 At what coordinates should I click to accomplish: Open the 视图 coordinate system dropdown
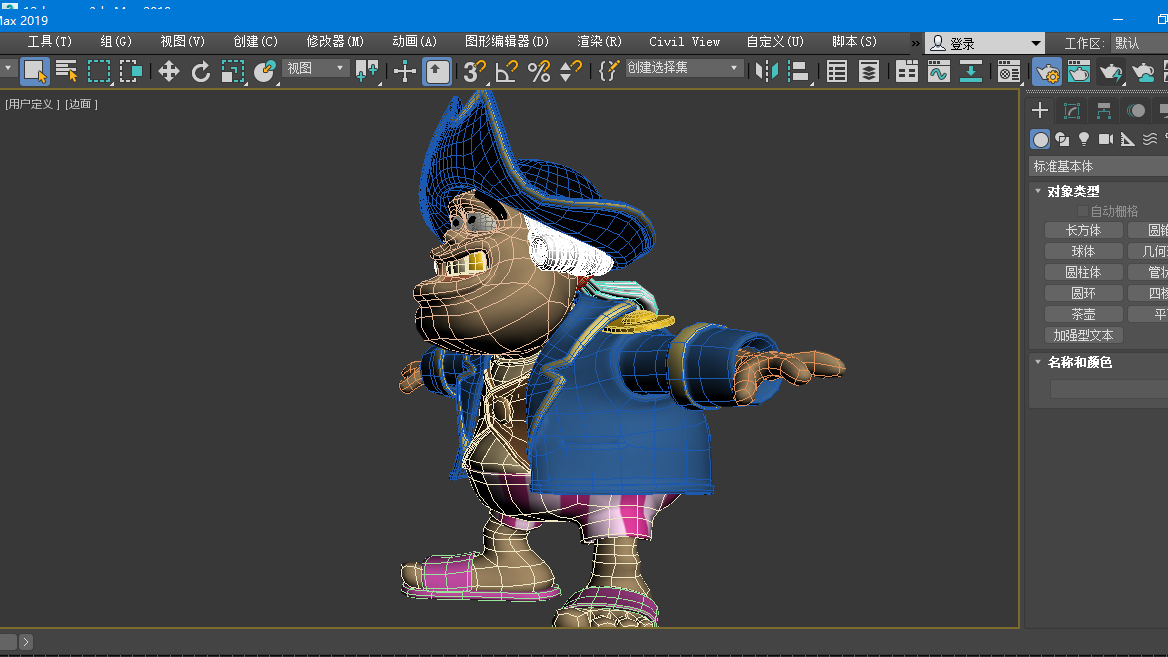315,68
